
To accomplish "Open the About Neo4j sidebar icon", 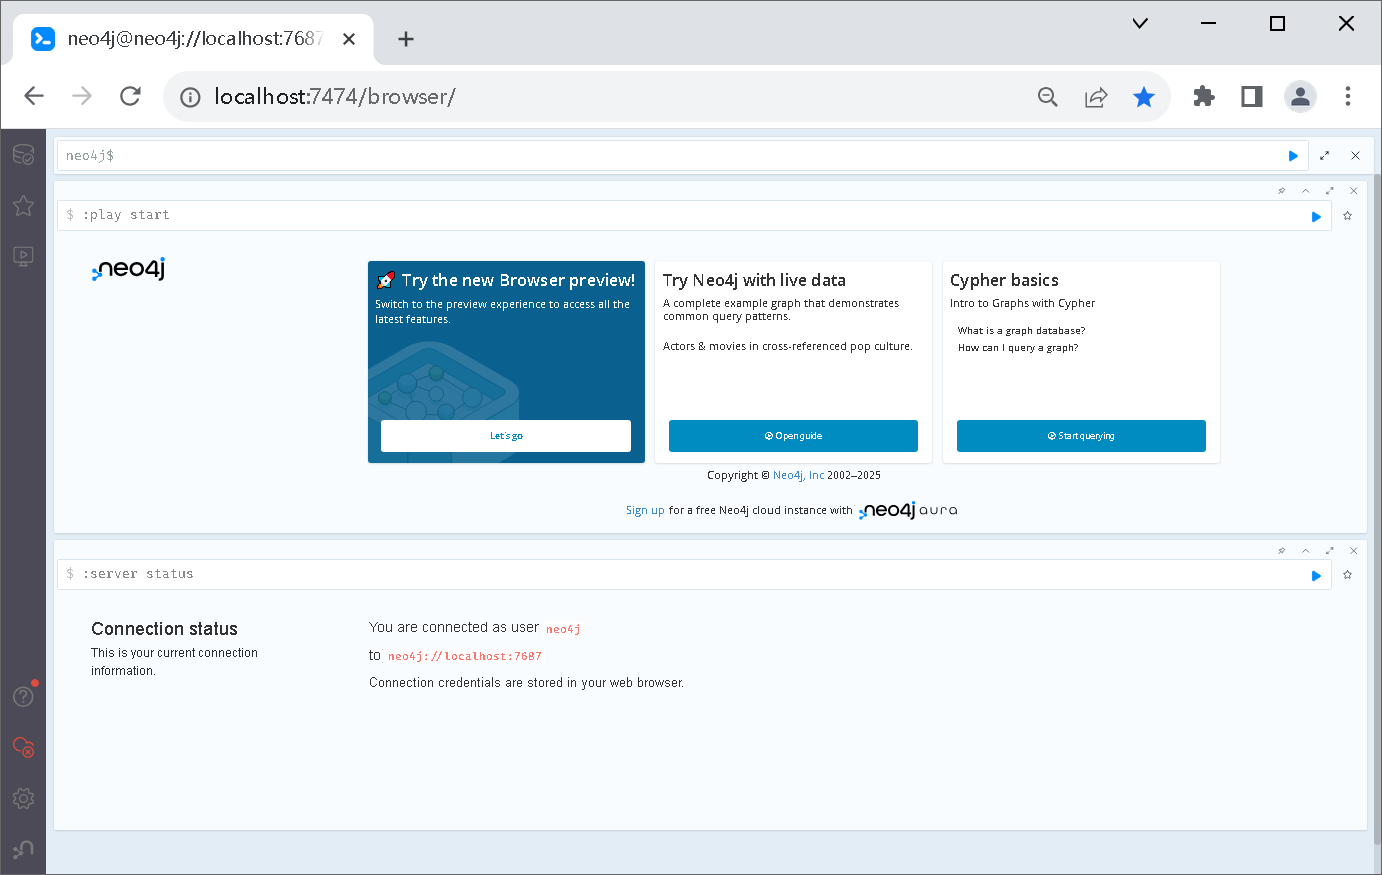I will [23, 849].
